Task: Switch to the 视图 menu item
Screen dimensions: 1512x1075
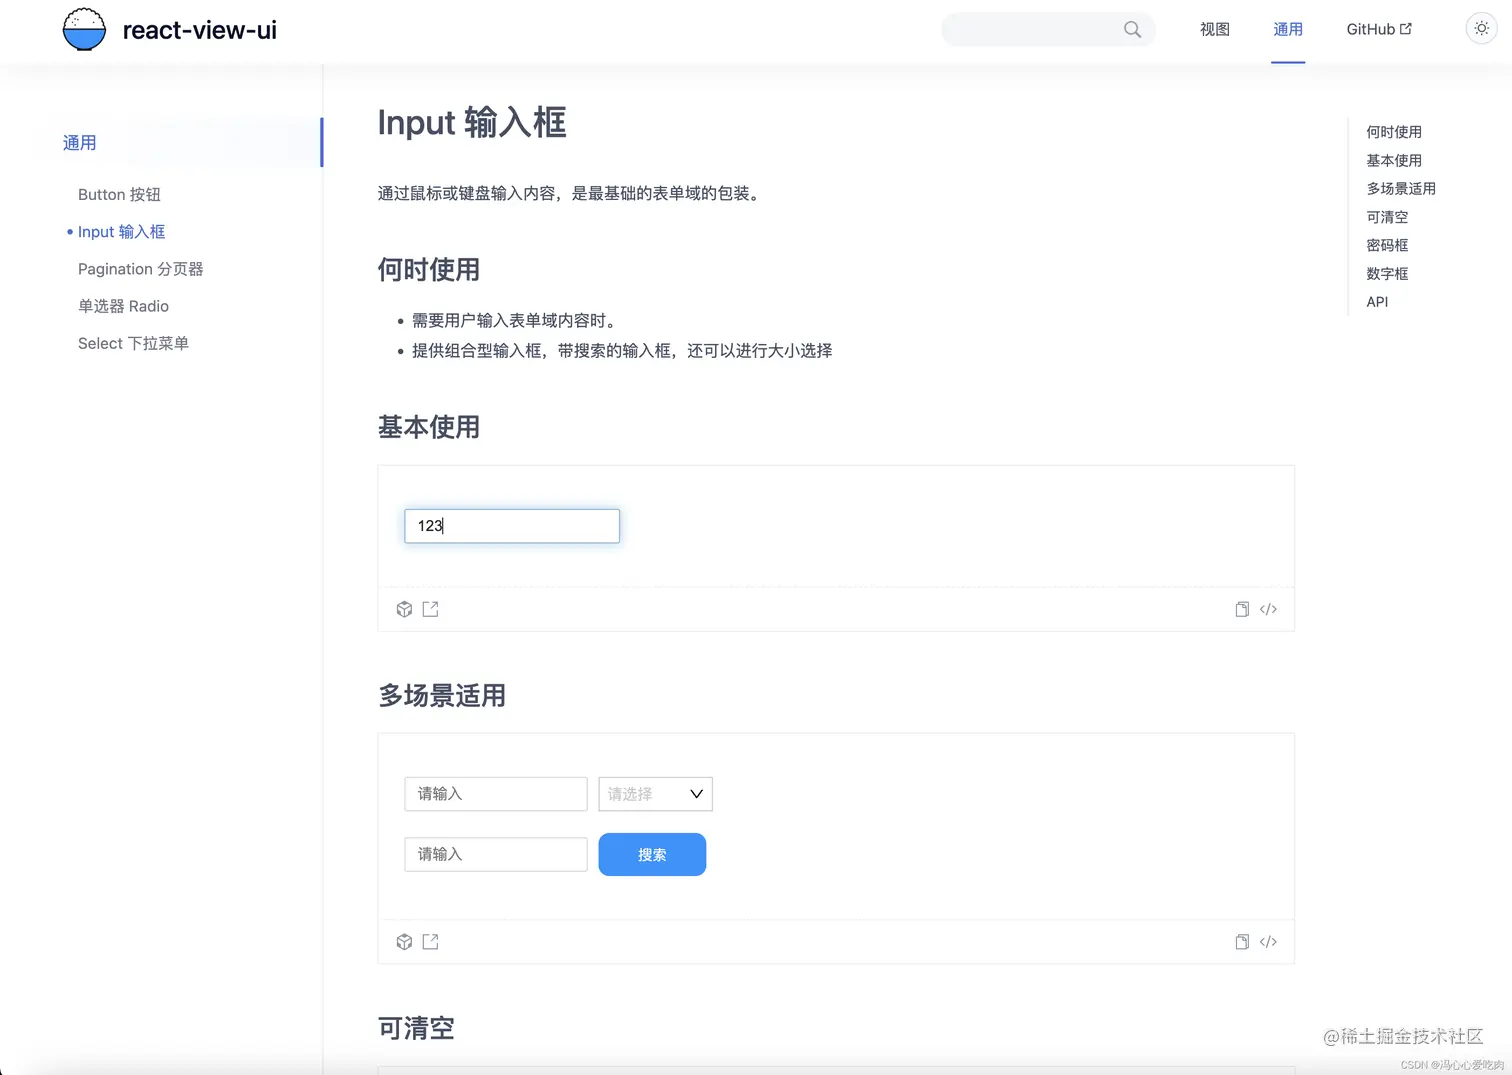Action: coord(1214,29)
